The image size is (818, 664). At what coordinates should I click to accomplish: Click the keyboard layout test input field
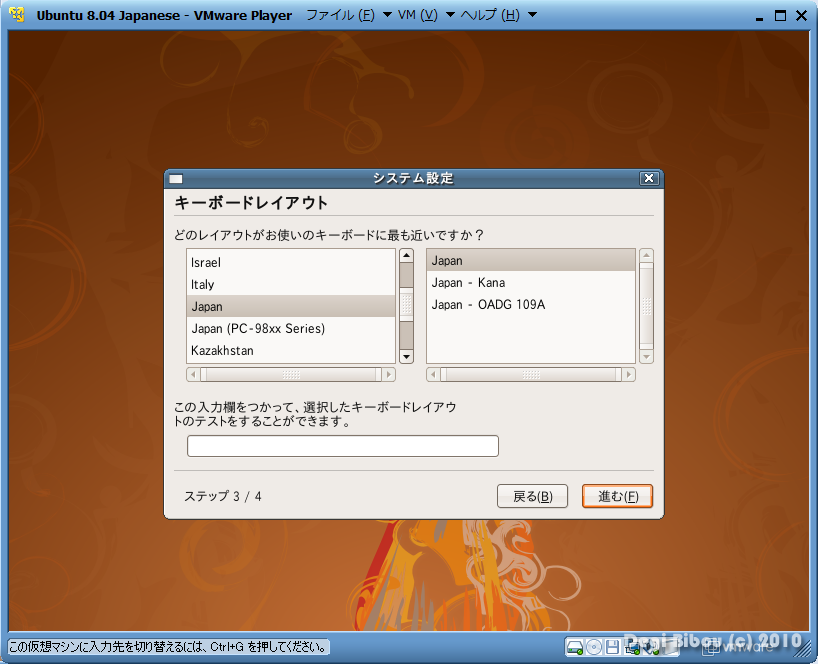click(x=343, y=446)
